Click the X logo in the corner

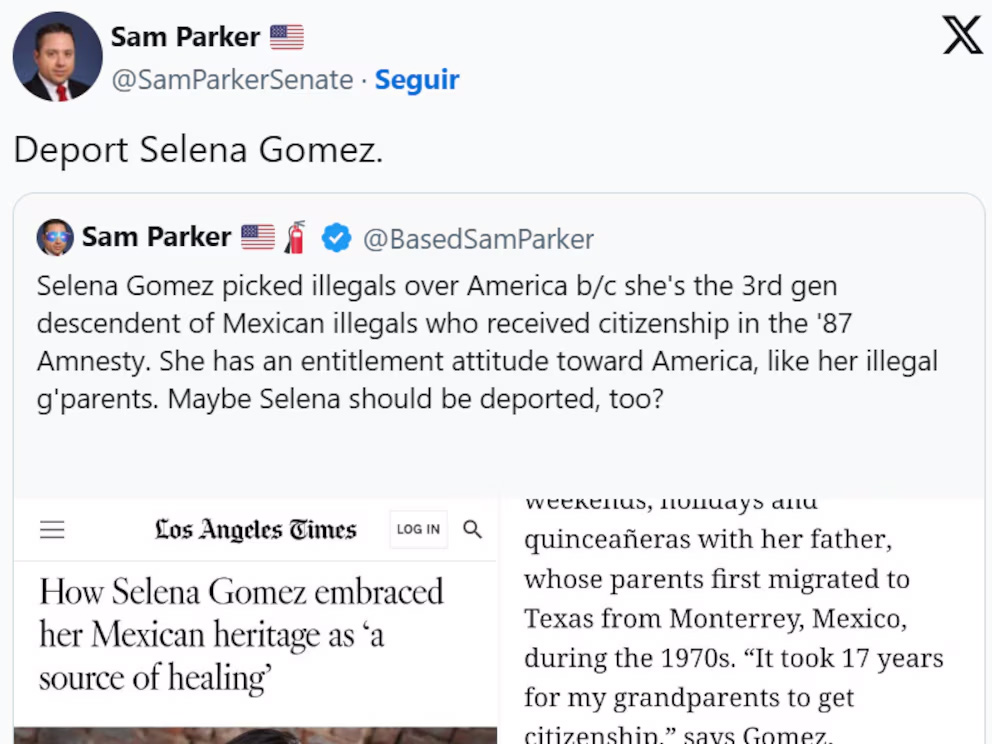[962, 37]
